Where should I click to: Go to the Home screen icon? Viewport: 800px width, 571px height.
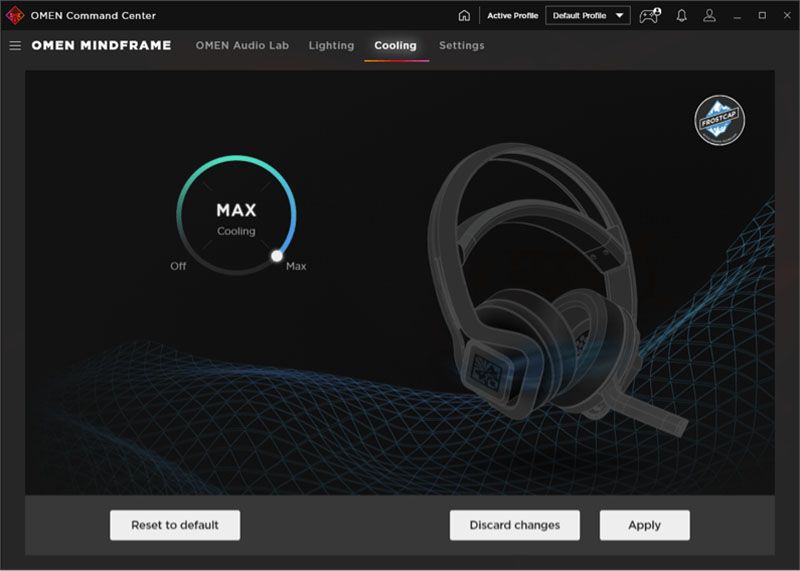pyautogui.click(x=464, y=16)
